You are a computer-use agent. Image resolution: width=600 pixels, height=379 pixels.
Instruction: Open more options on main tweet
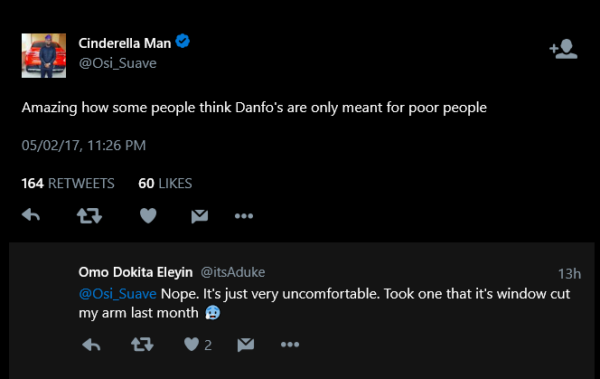click(244, 216)
